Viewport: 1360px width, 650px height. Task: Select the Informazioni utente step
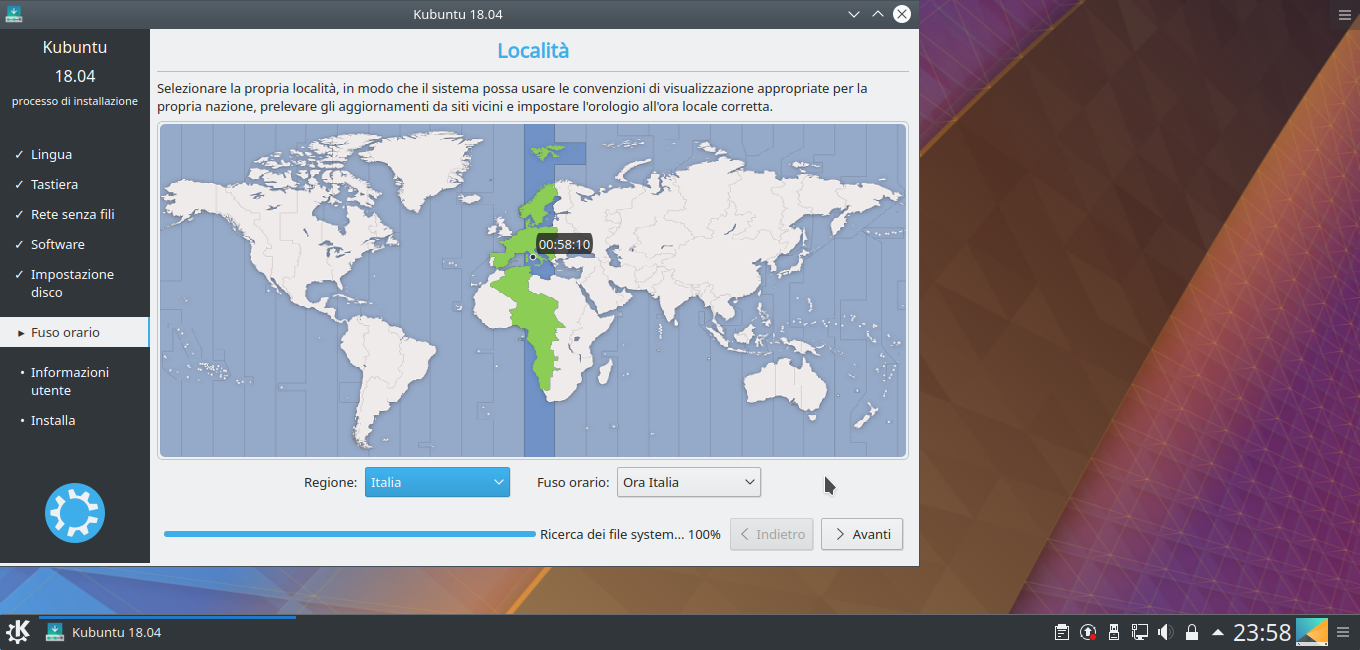click(x=69, y=381)
